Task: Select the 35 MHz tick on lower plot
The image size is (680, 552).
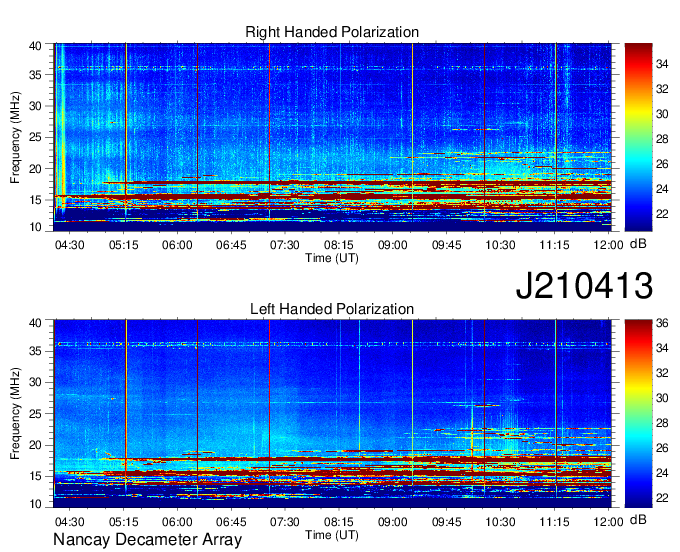Action: pyautogui.click(x=35, y=351)
